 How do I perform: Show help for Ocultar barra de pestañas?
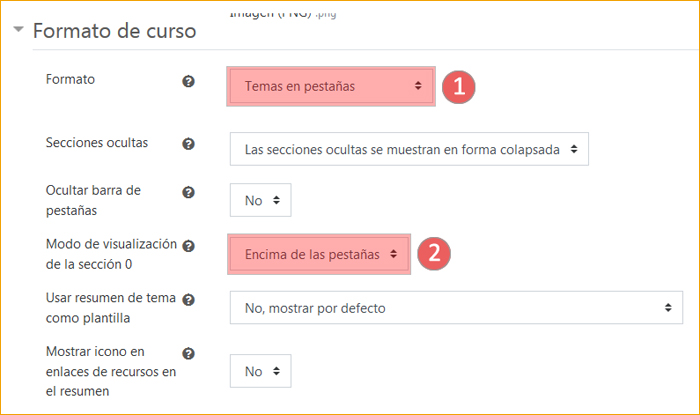tap(188, 191)
